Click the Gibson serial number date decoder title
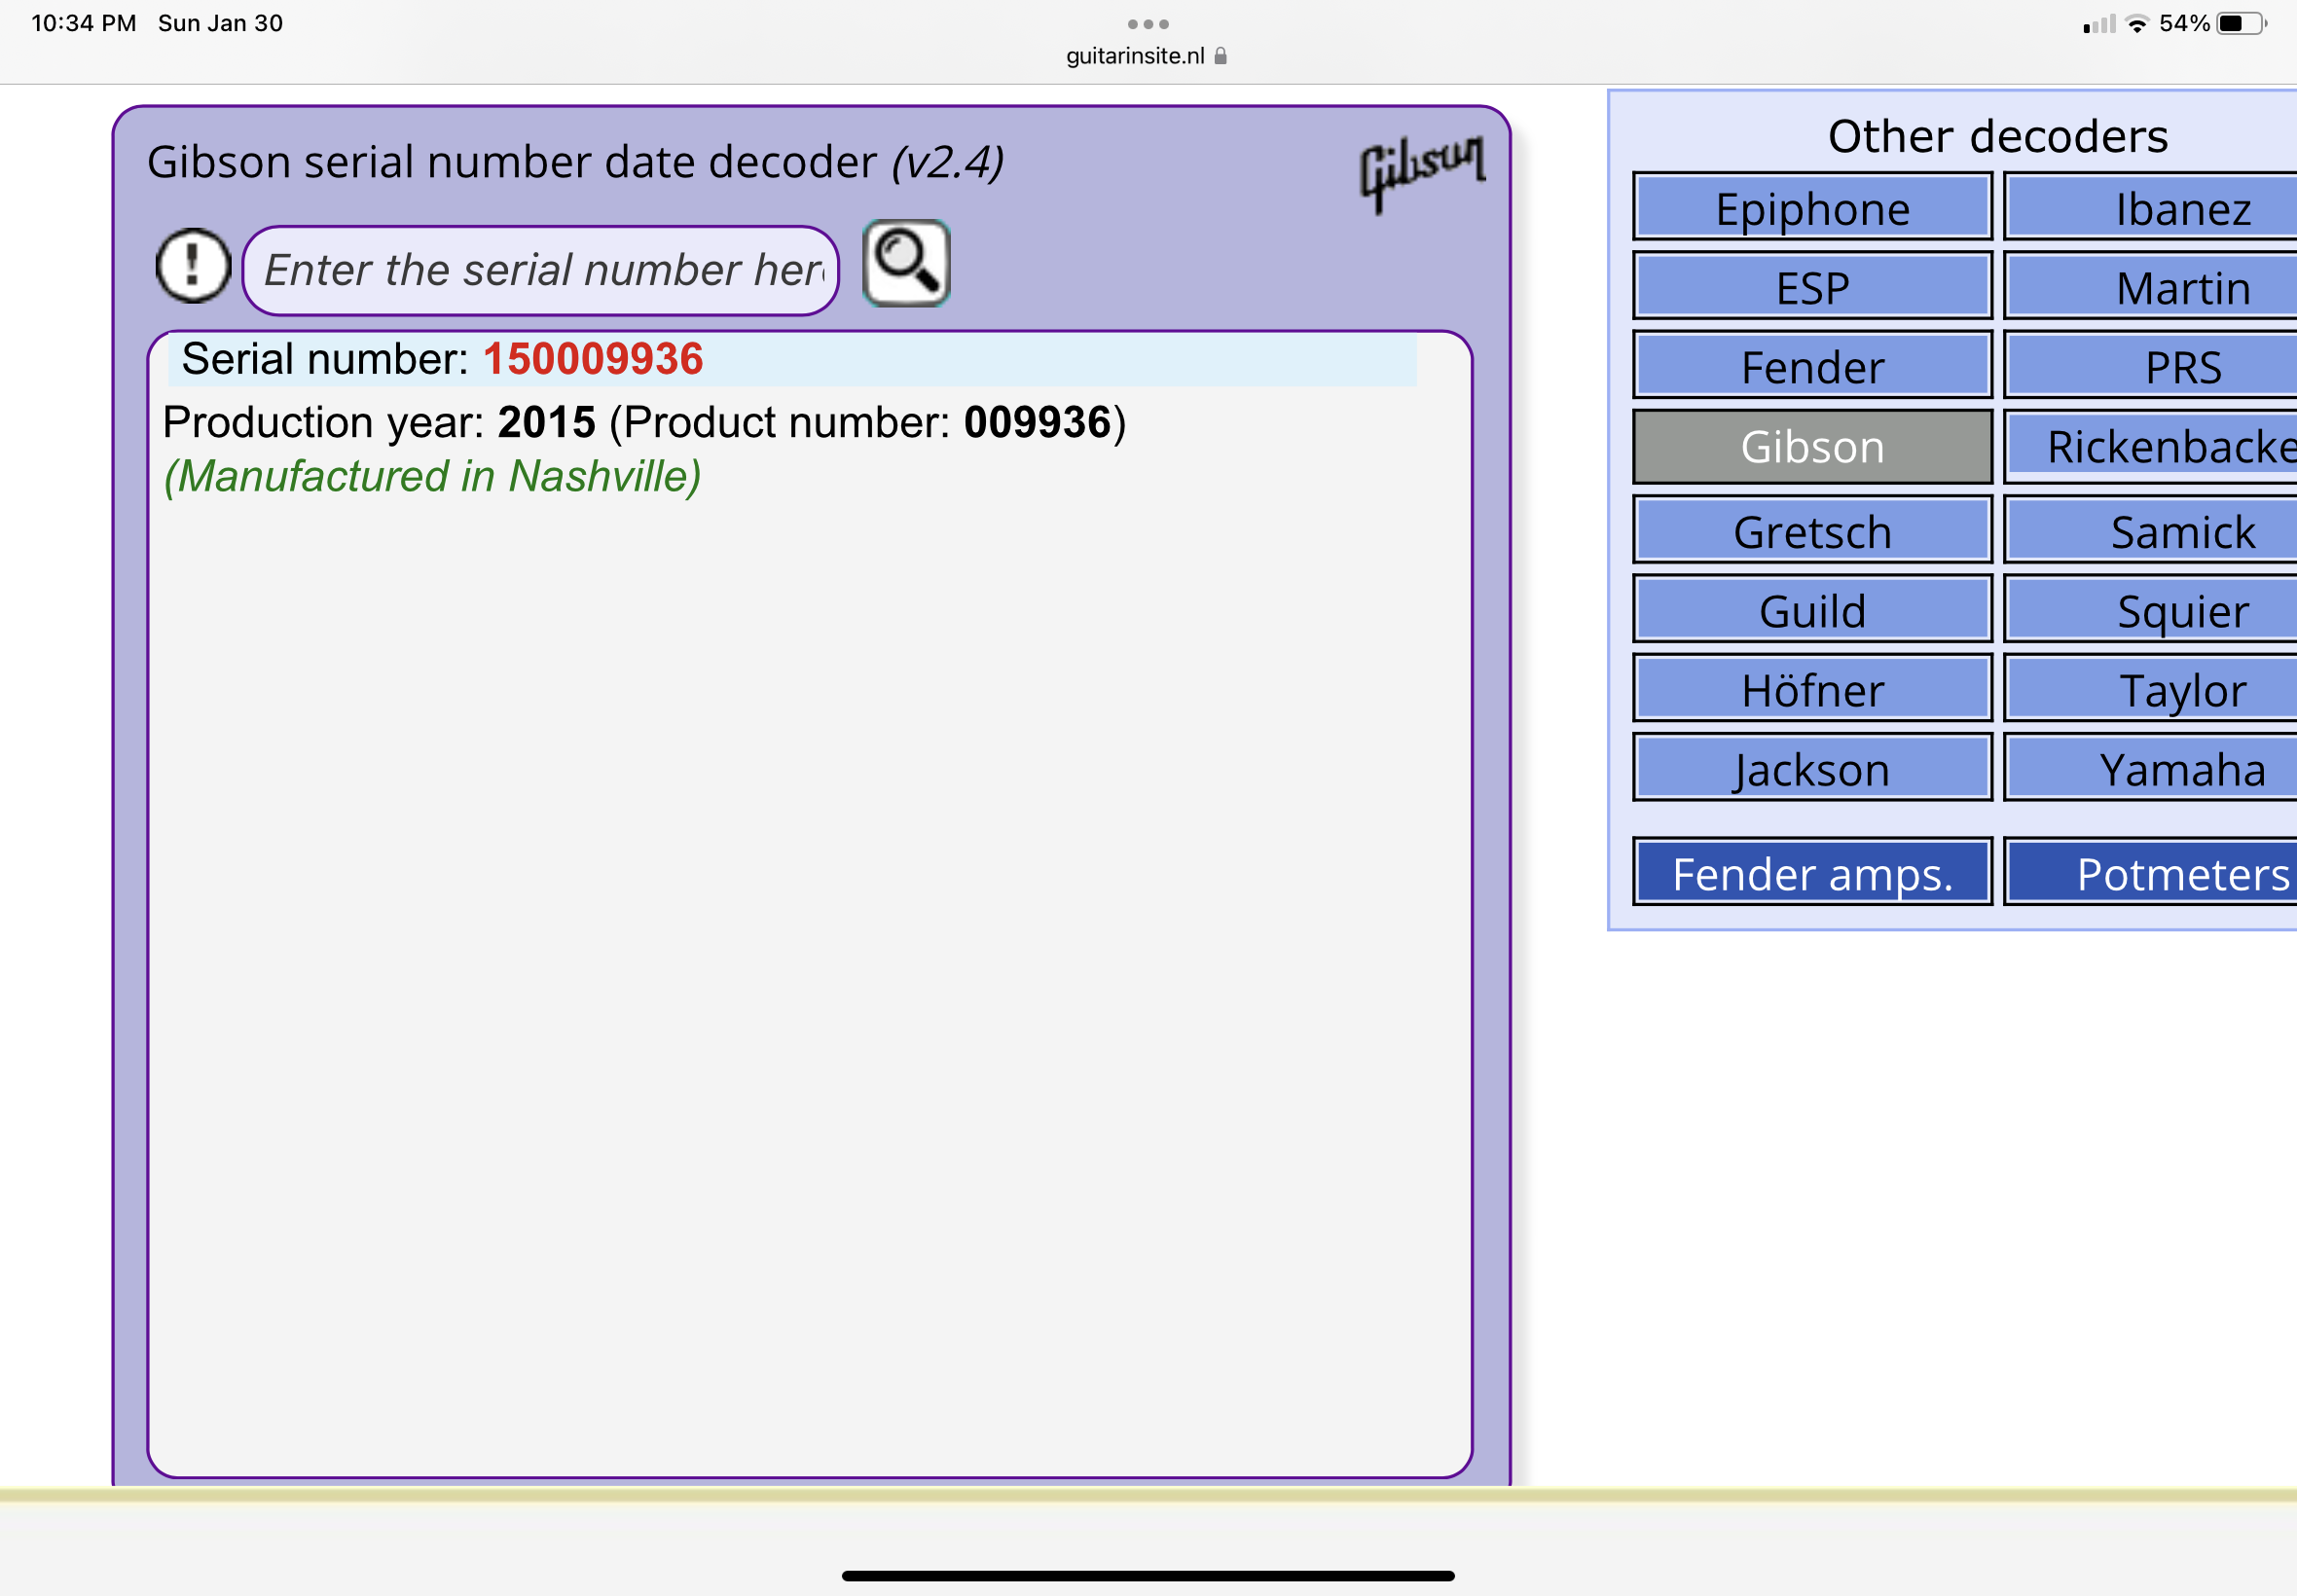The height and width of the screenshot is (1596, 2297). 576,162
